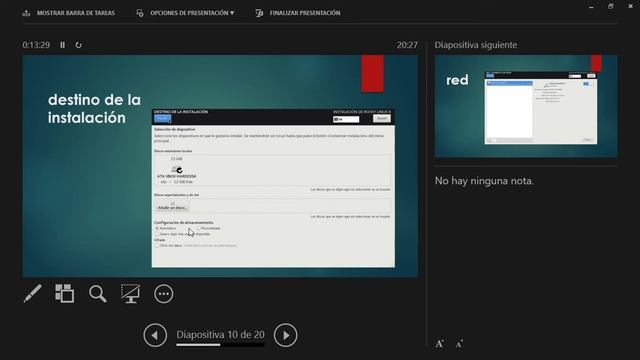Open the see all slides grid
This screenshot has height=360, width=640.
click(x=64, y=293)
